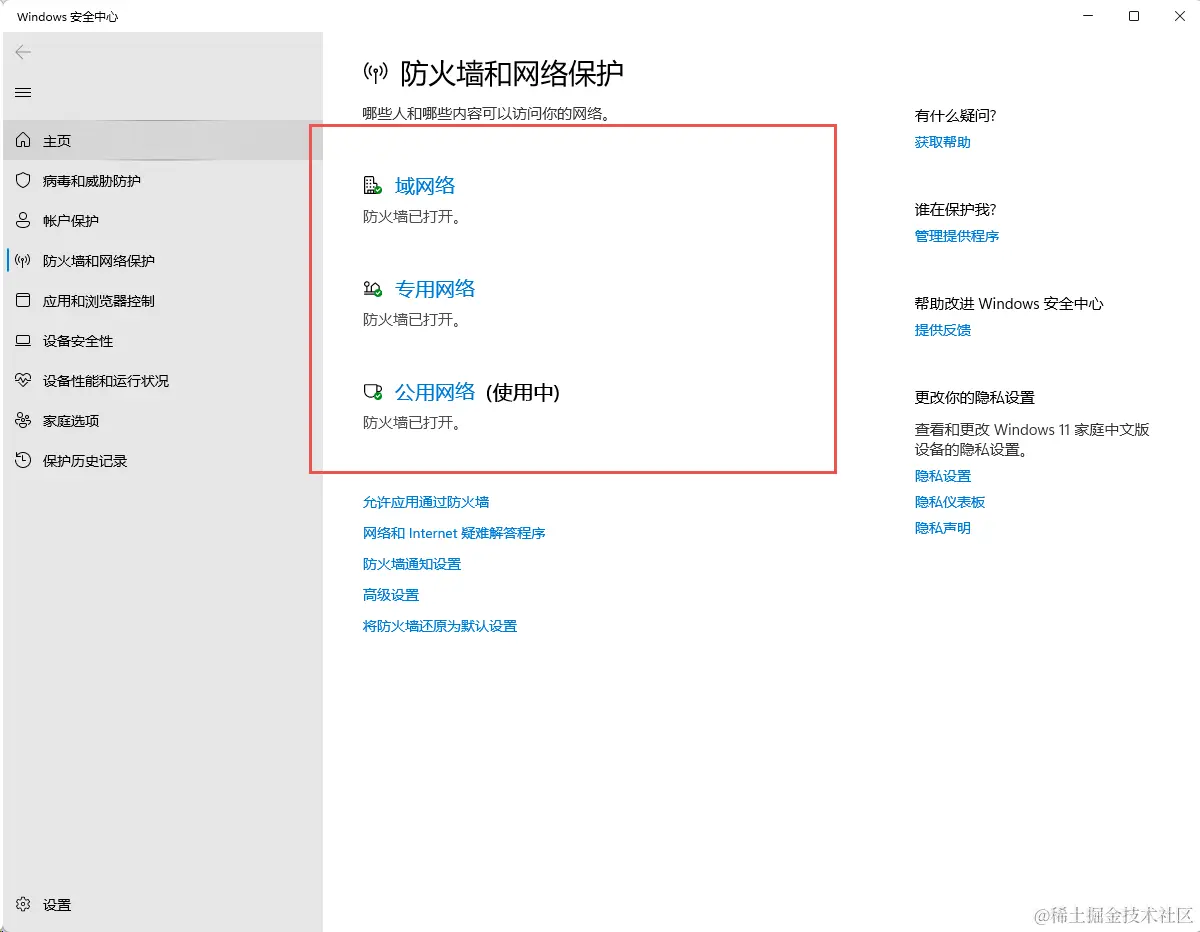Click the signal icon for 防火墙和网络保护

[23, 261]
